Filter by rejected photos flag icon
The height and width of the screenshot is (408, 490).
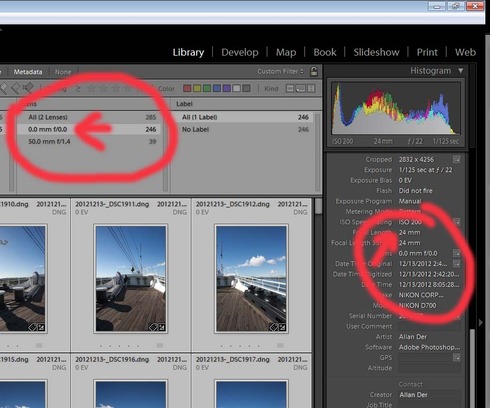[x=28, y=88]
